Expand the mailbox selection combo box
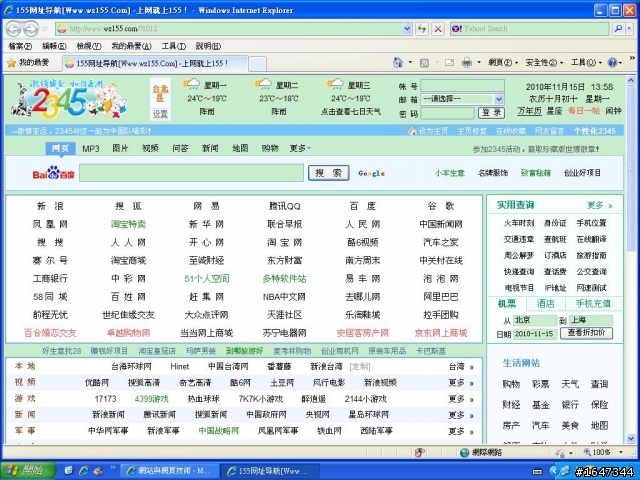Image resolution: width=640 pixels, height=480 pixels. [499, 99]
